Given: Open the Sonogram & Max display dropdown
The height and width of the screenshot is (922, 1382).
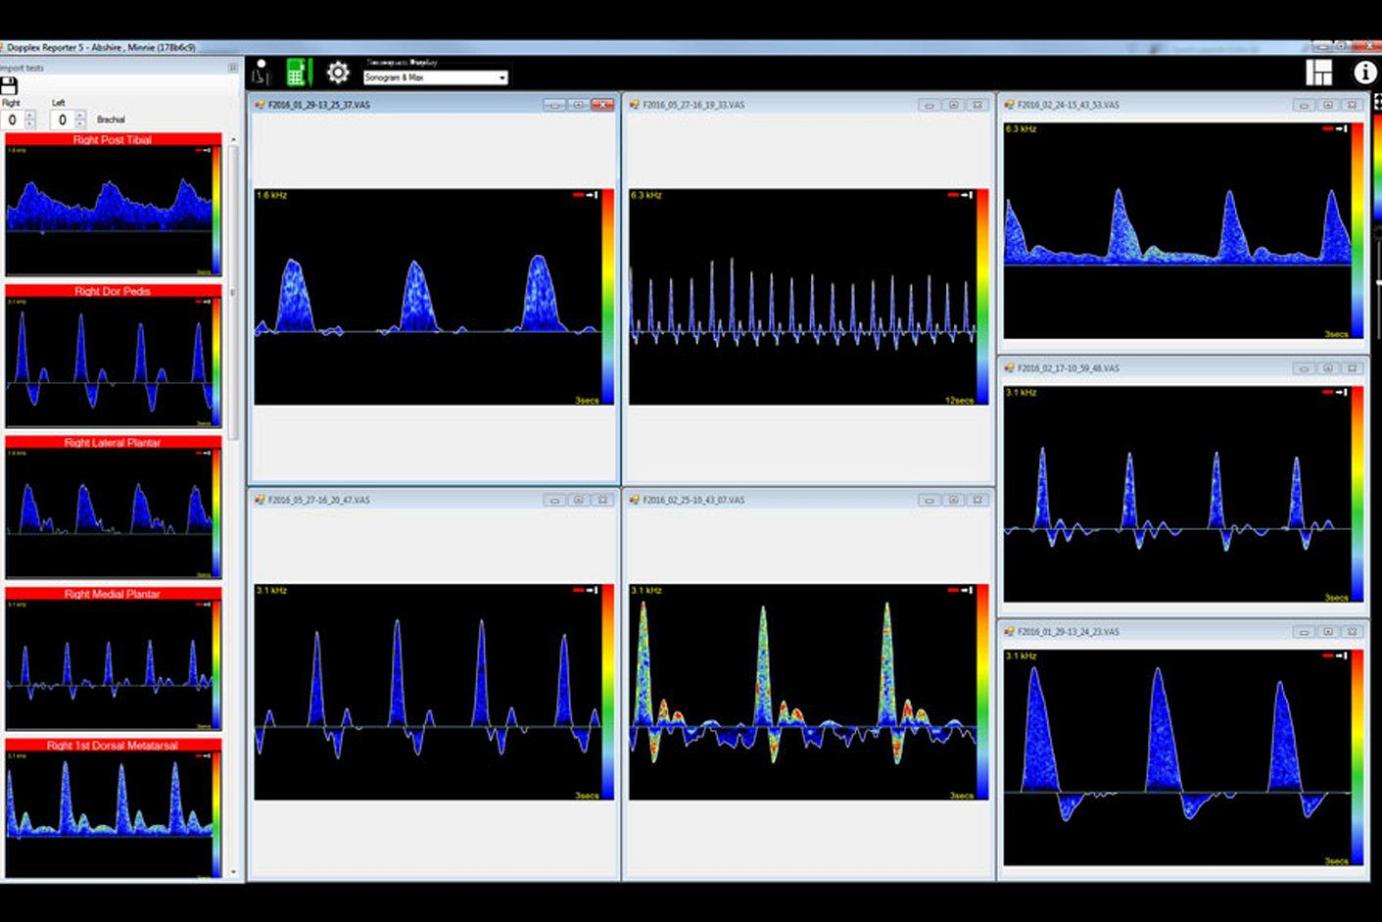Looking at the screenshot, I should click(x=435, y=77).
